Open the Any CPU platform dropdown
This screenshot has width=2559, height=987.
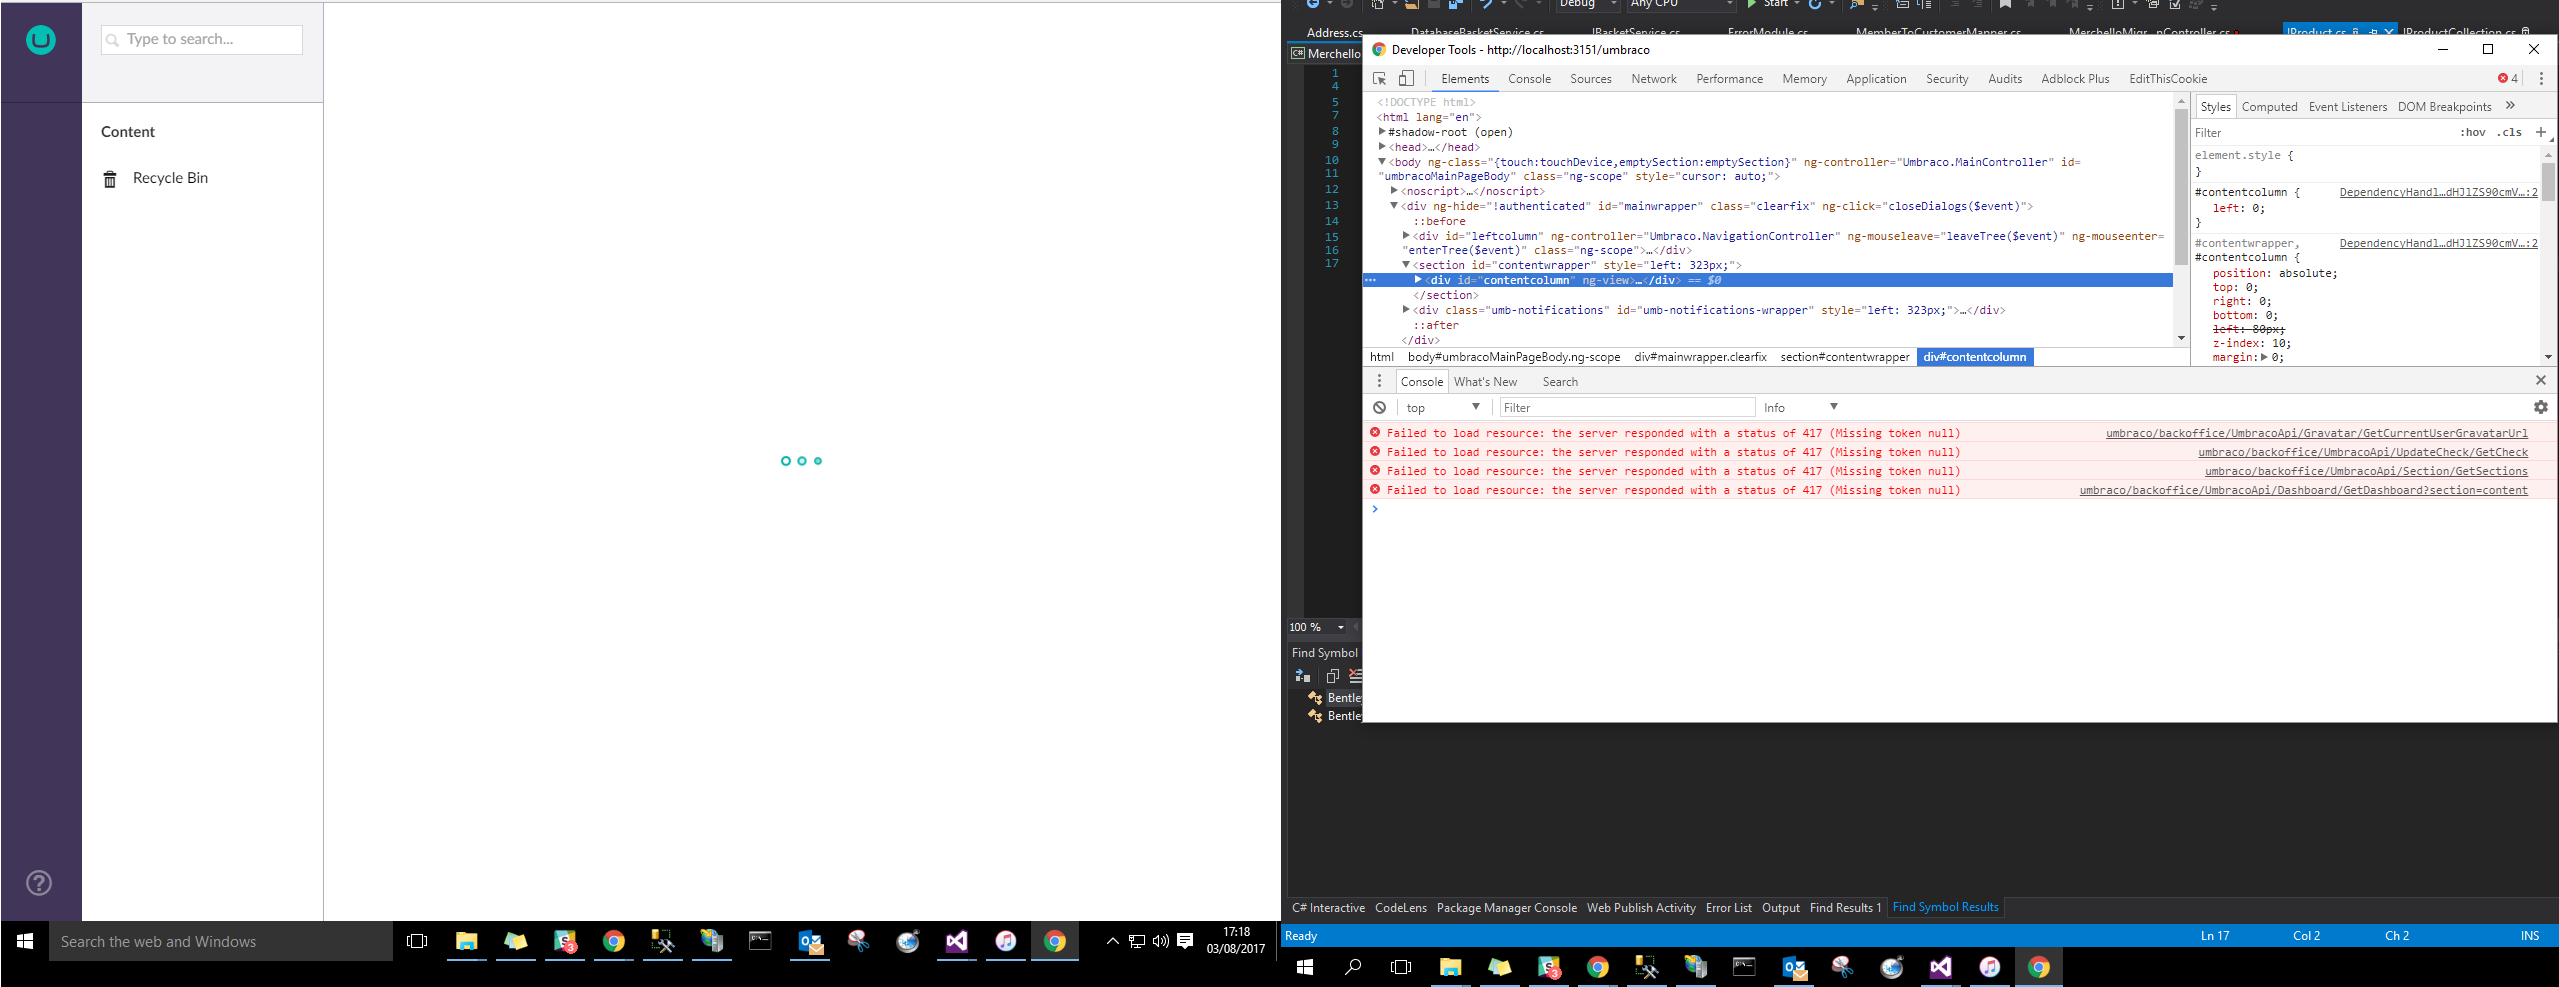coord(1681,4)
